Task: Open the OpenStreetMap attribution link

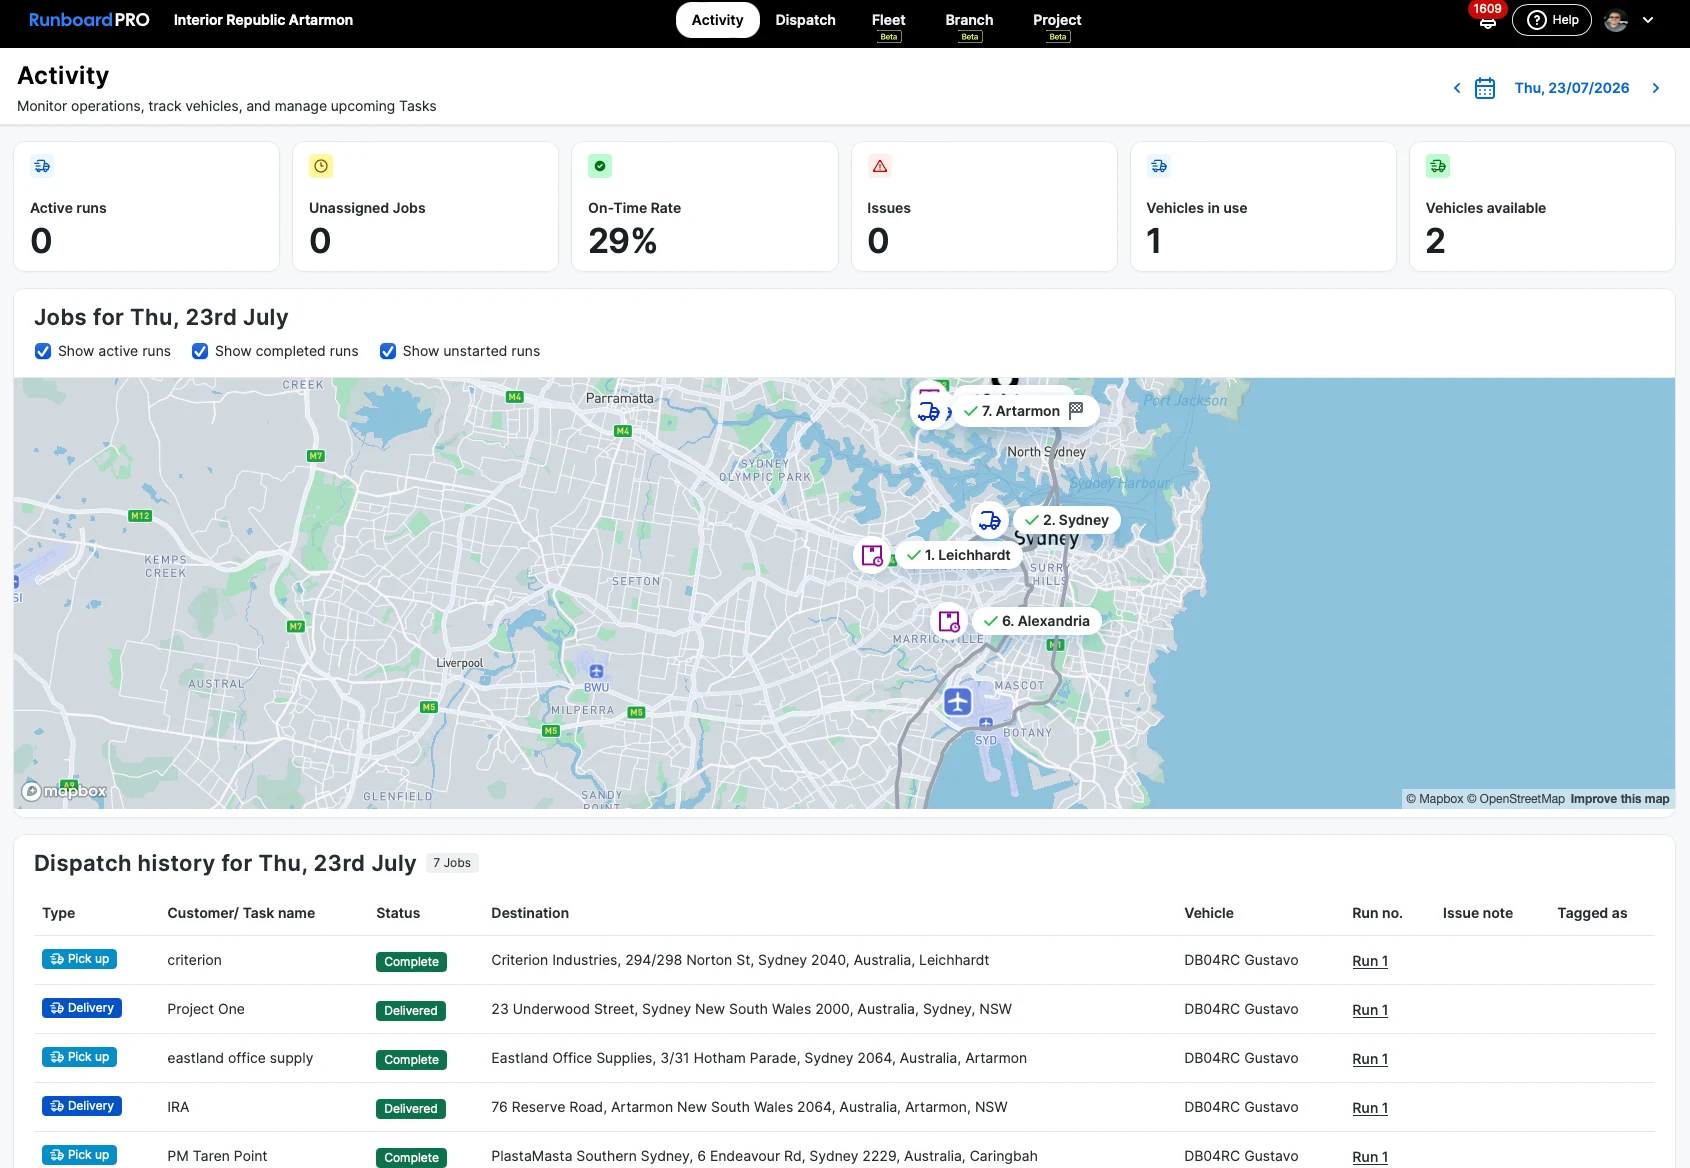Action: tap(1516, 799)
